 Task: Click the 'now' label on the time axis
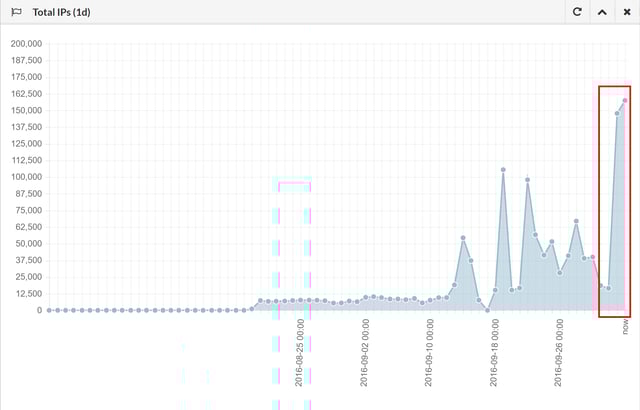(625, 327)
